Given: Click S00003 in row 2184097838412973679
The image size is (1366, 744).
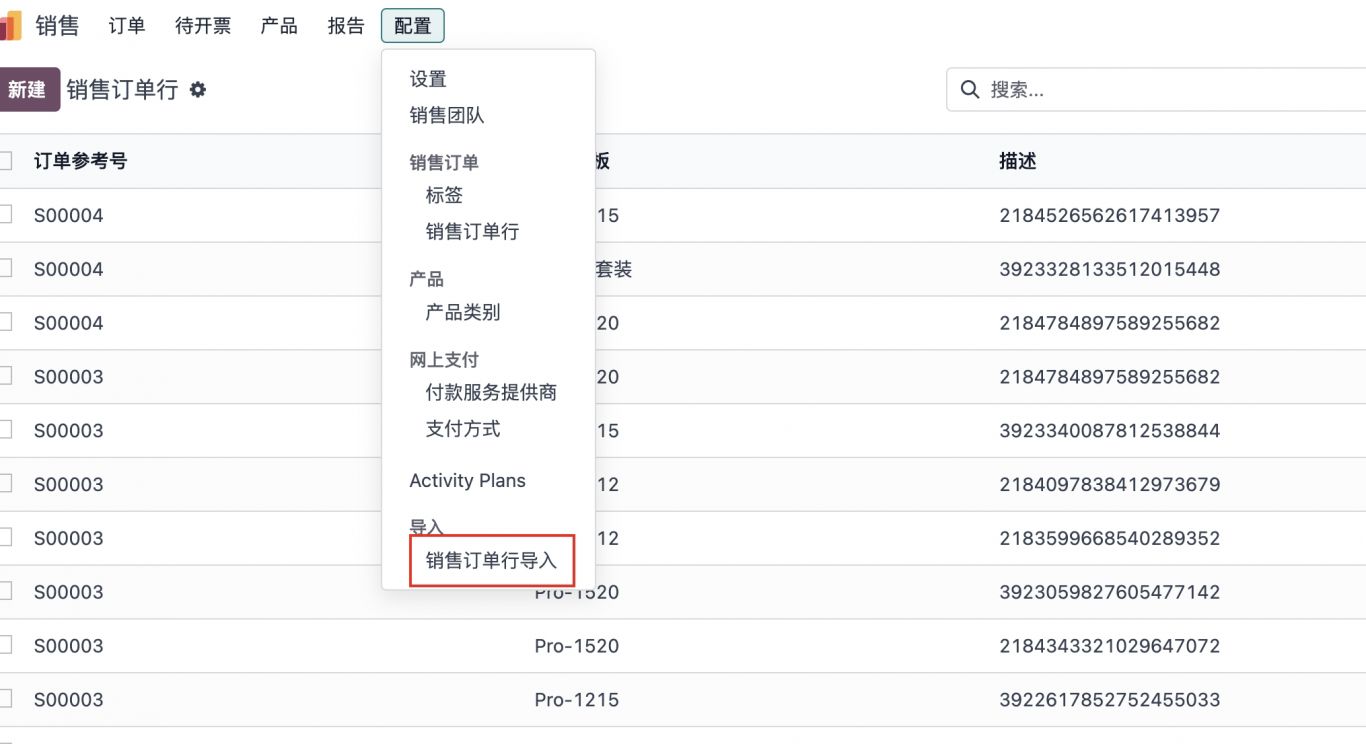Looking at the screenshot, I should [x=69, y=484].
